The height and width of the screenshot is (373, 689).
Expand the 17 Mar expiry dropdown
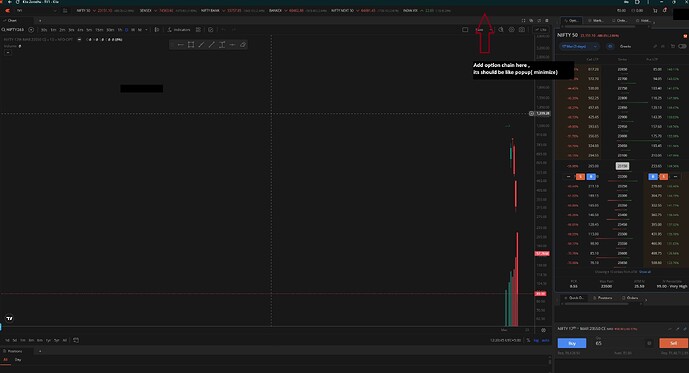pyautogui.click(x=579, y=47)
